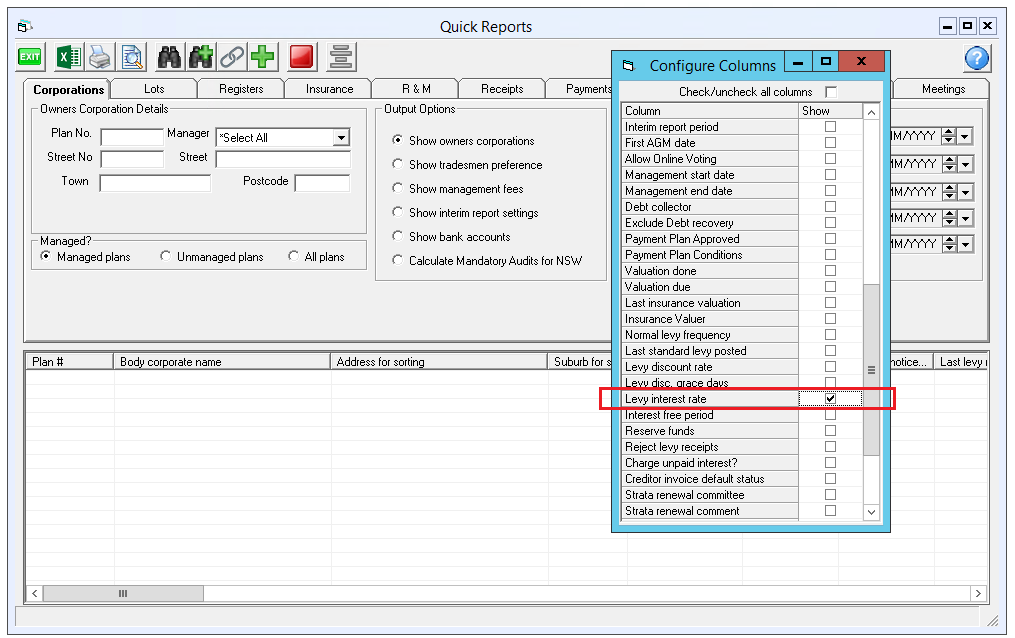
Task: Open the Registers tab
Action: (241, 89)
